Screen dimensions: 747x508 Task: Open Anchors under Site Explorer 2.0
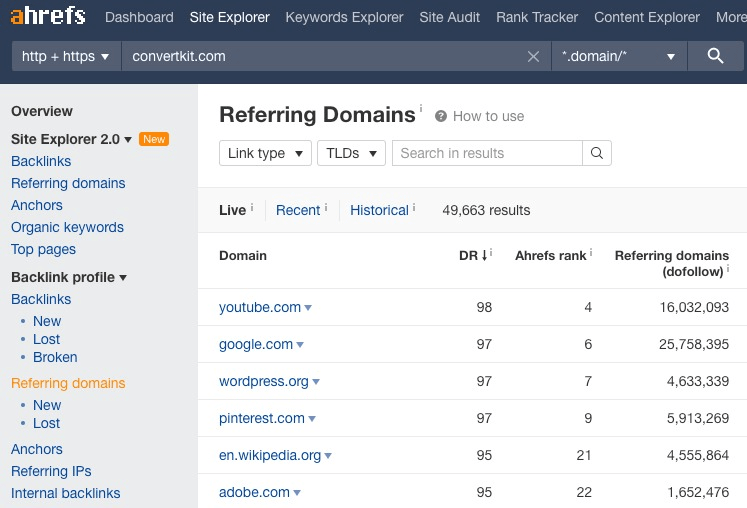[37, 205]
